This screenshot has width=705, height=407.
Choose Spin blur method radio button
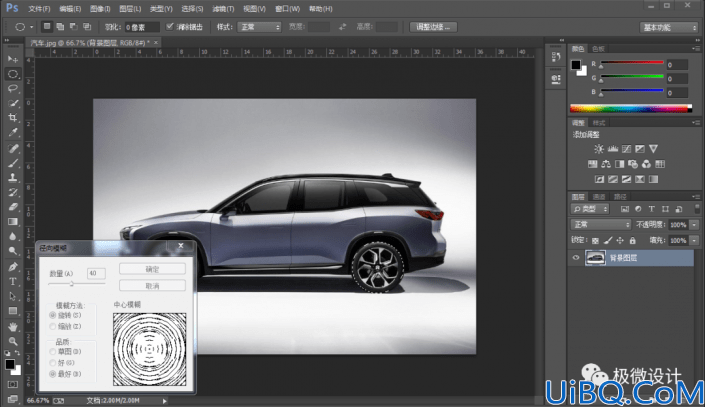point(53,315)
